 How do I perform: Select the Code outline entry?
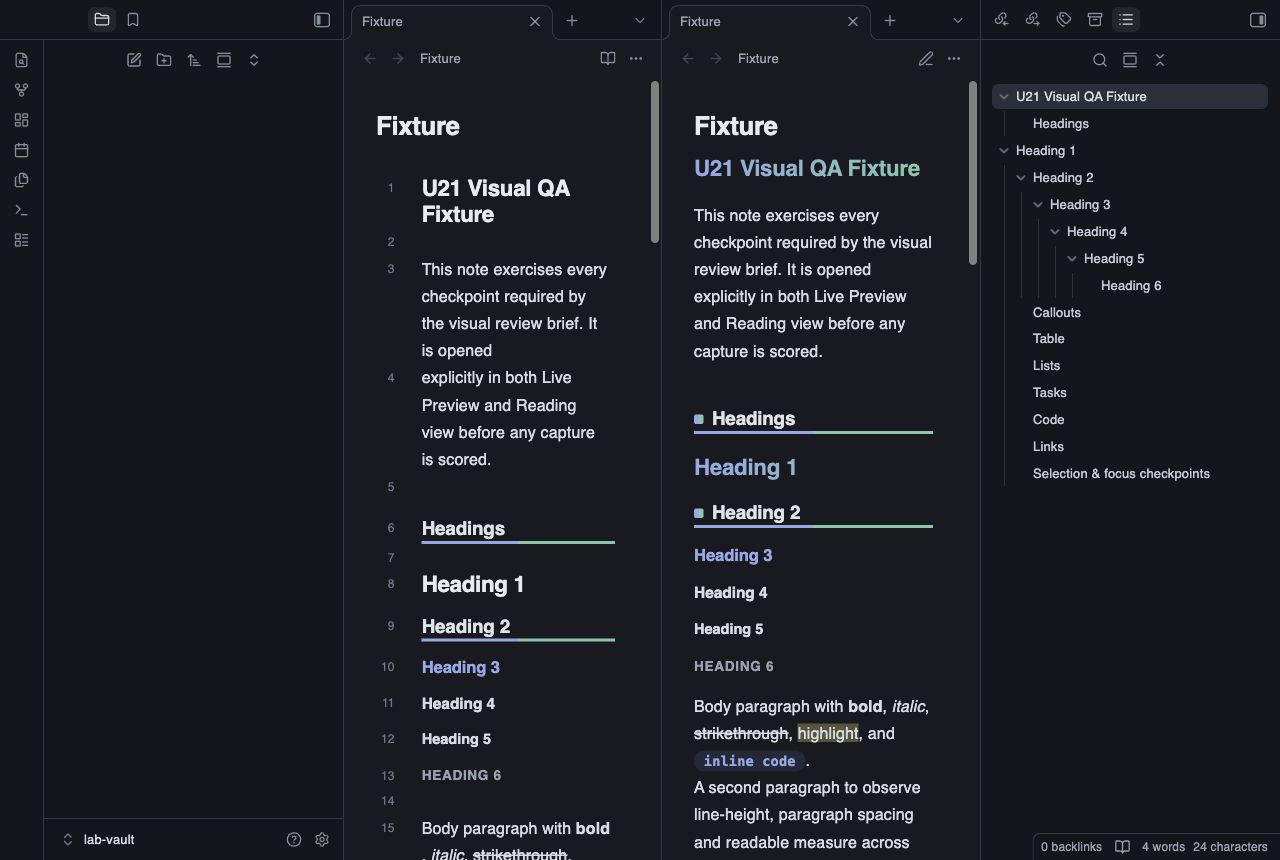1048,420
